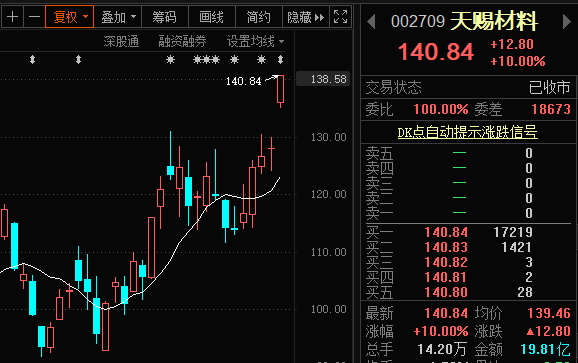The height and width of the screenshot is (363, 578).
Task: Click the 总手 value 14.20万
Action: [x=442, y=349]
